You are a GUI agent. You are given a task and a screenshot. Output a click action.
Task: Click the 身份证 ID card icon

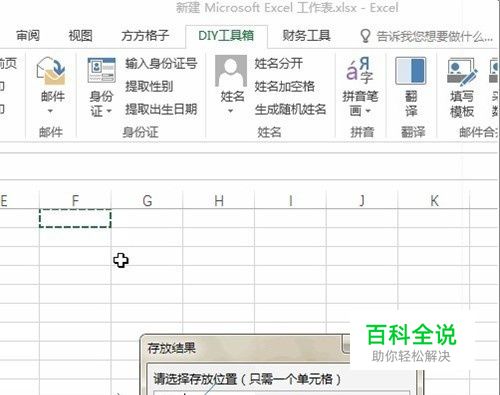tap(101, 70)
